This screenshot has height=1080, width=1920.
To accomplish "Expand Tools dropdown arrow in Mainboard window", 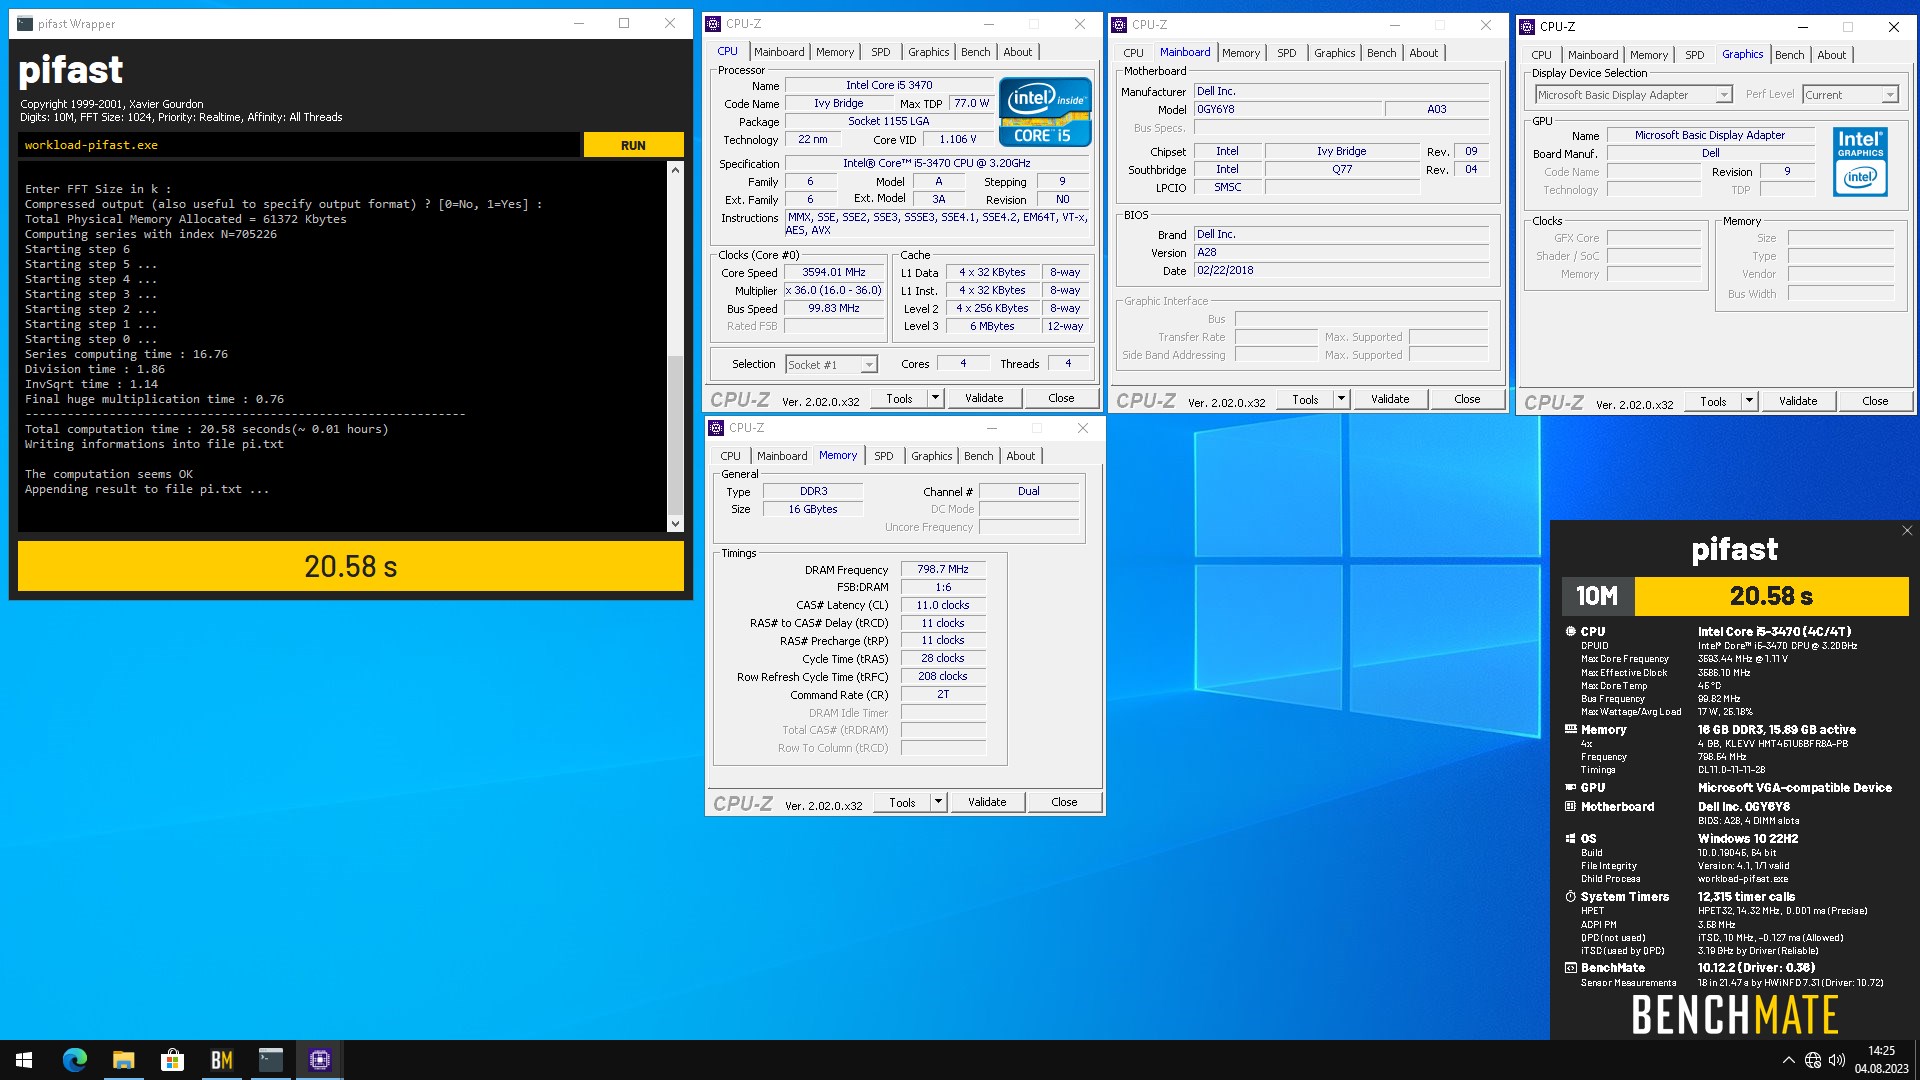I will [1341, 399].
